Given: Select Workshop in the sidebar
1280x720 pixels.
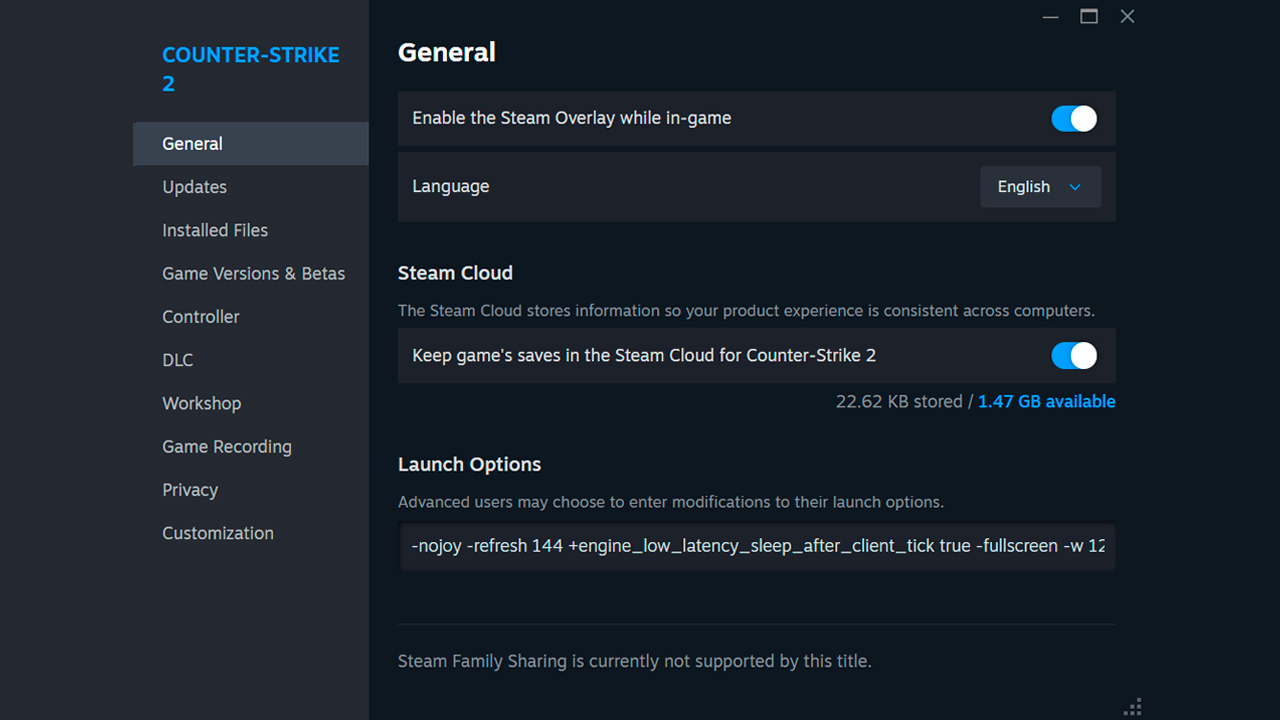Looking at the screenshot, I should (251, 403).
